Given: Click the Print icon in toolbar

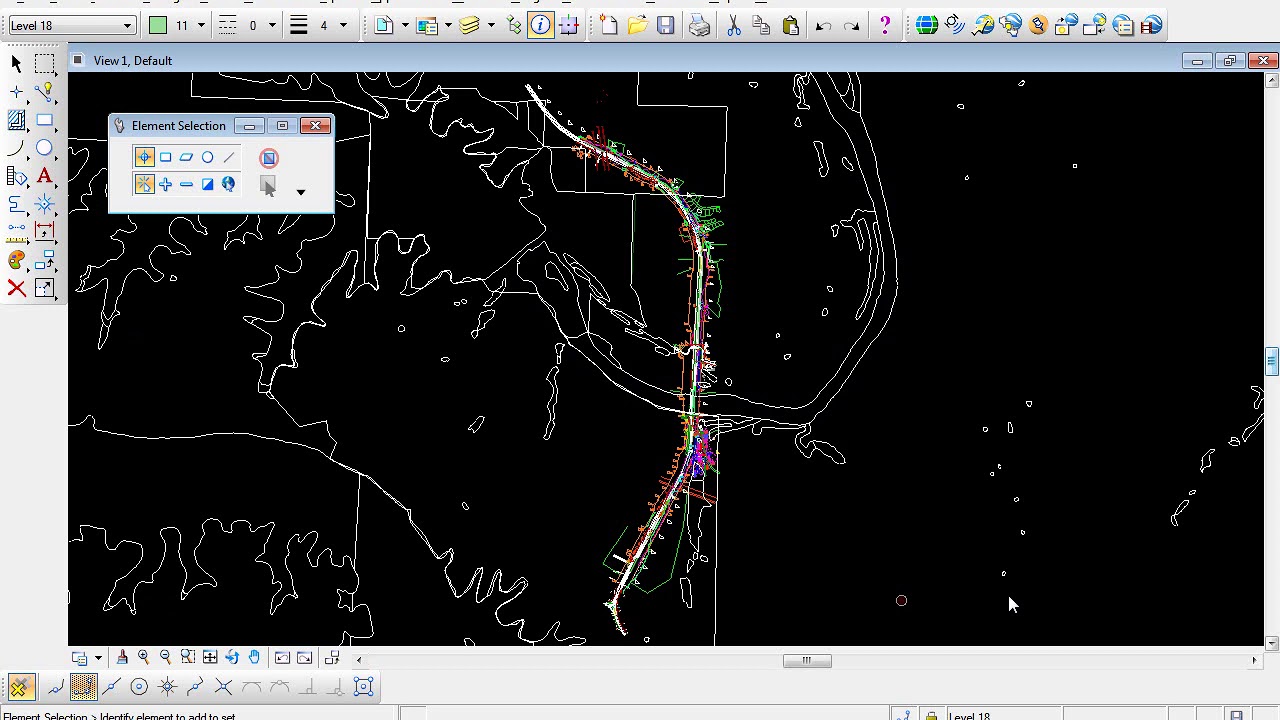Looking at the screenshot, I should pos(699,25).
